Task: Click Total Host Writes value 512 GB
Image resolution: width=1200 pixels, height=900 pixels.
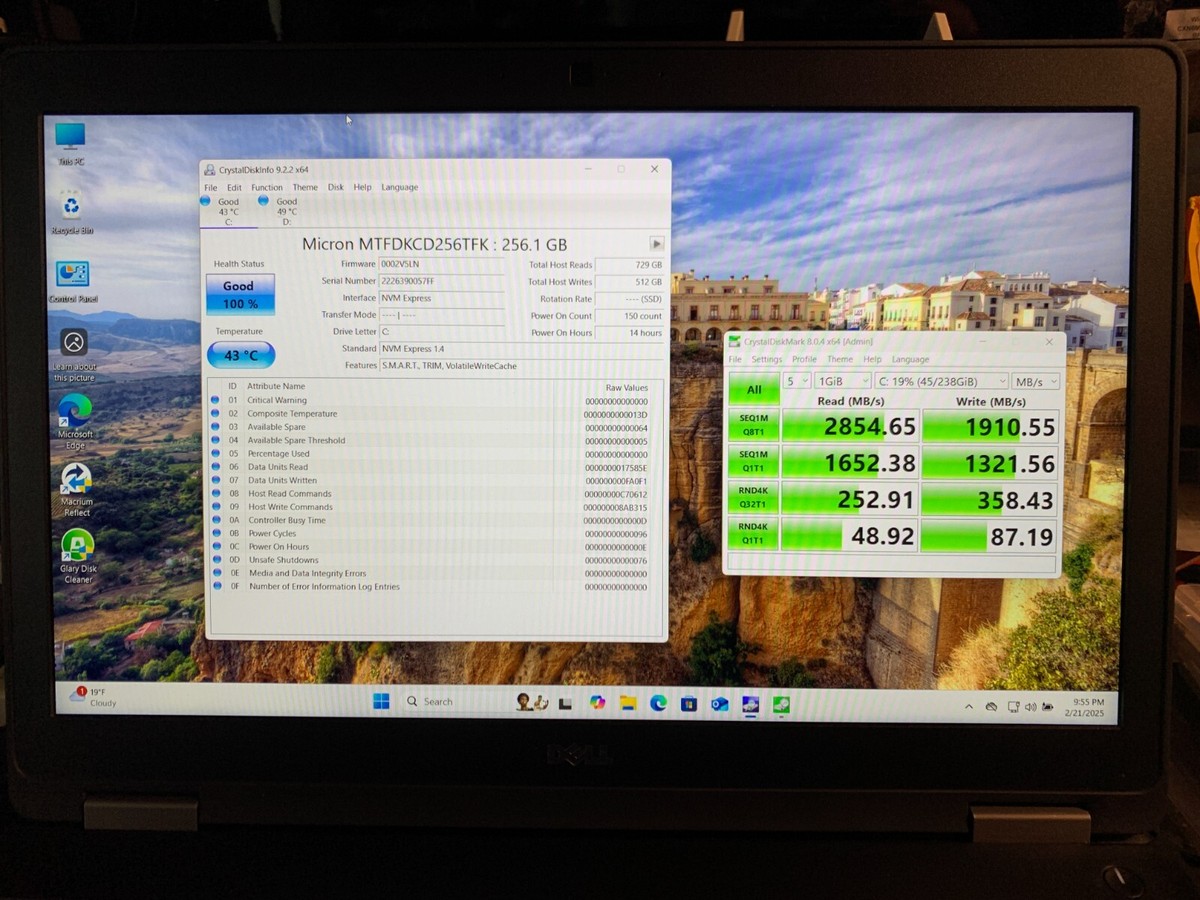Action: [631, 282]
